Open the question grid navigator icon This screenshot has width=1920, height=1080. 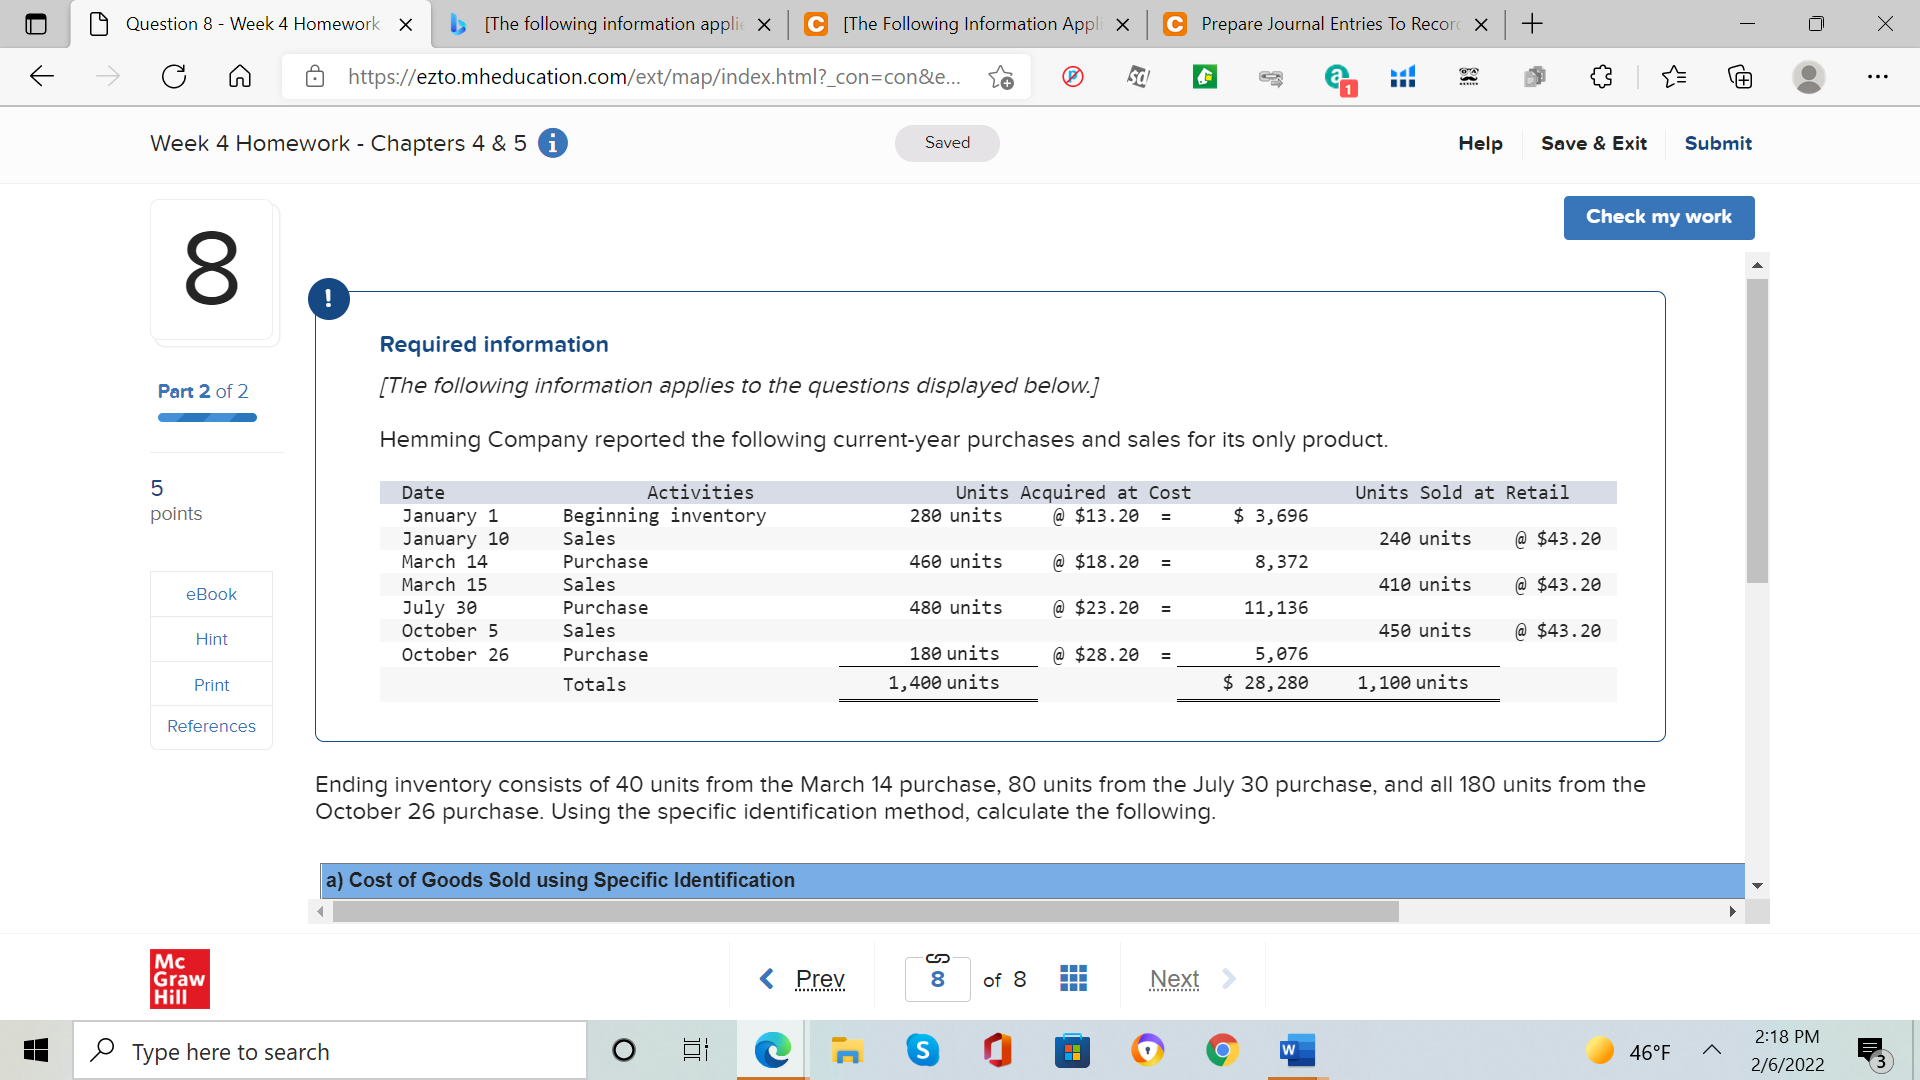(x=1073, y=978)
